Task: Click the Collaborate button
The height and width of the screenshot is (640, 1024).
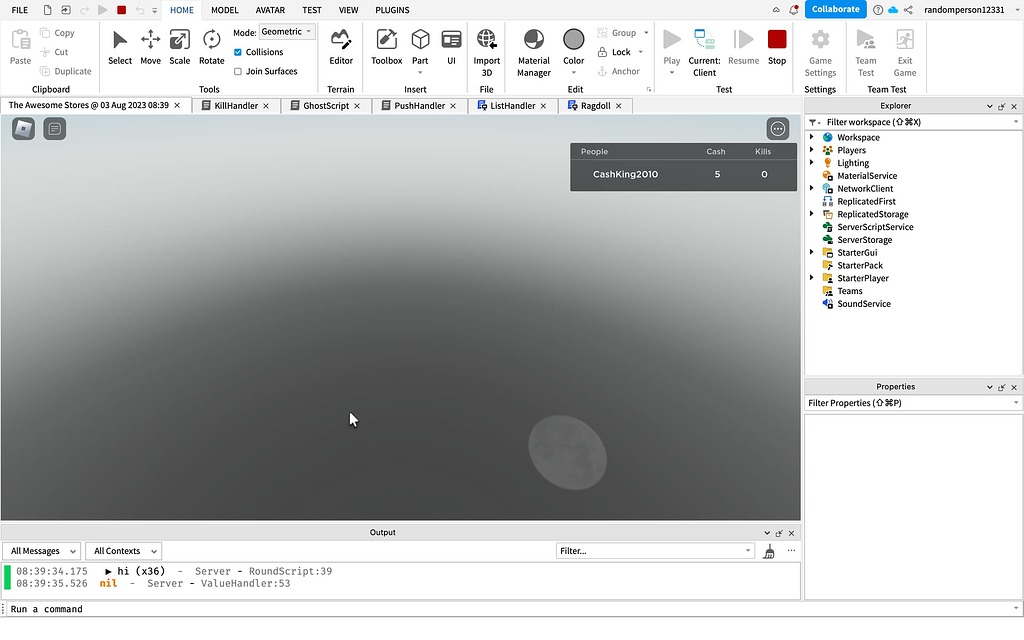Action: point(835,9)
